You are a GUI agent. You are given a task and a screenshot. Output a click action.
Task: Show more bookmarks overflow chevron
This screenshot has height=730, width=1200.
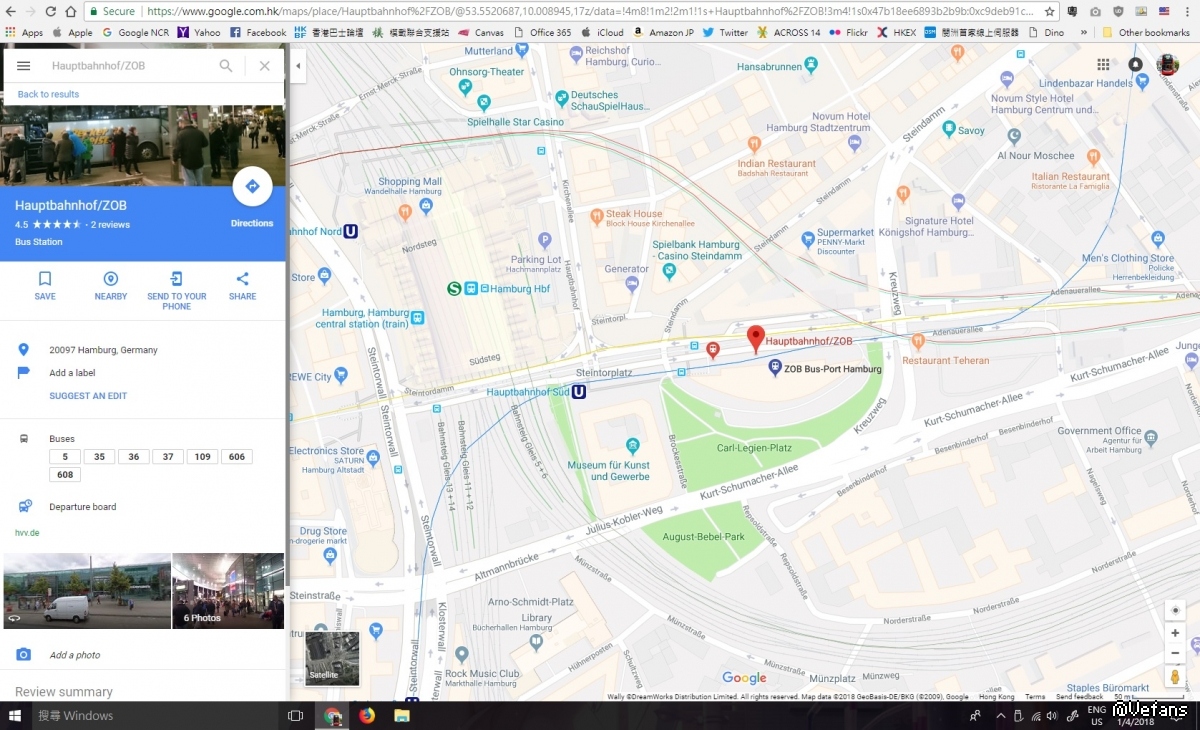click(1084, 32)
